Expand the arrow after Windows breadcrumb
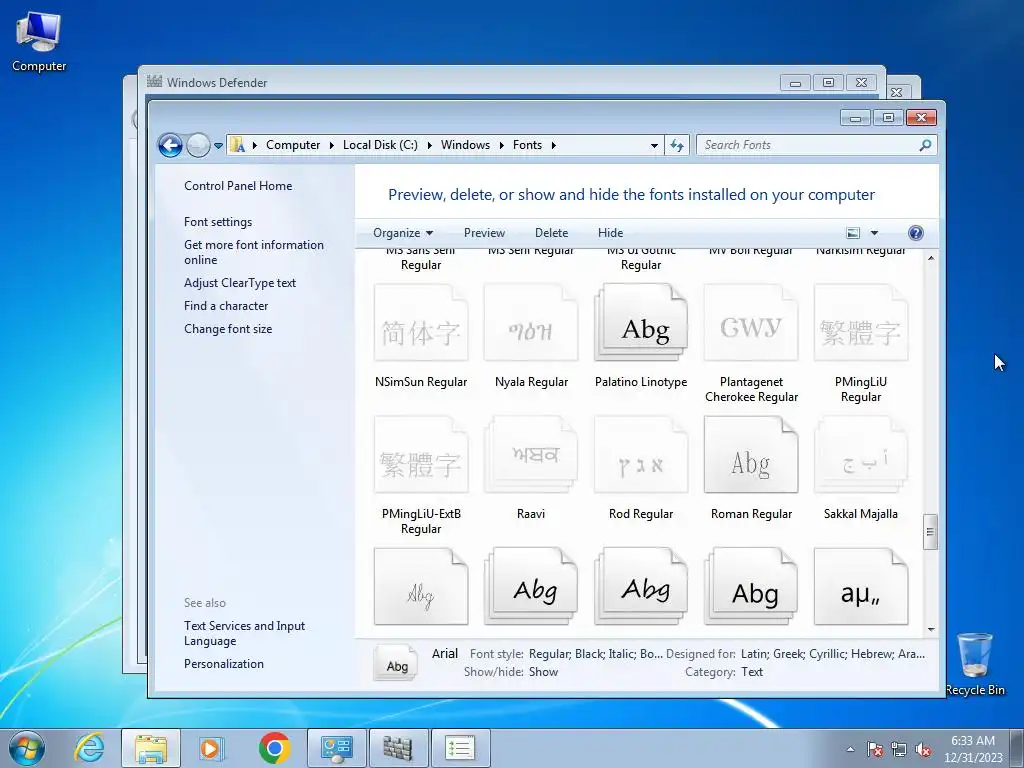The image size is (1024, 768). (x=502, y=145)
